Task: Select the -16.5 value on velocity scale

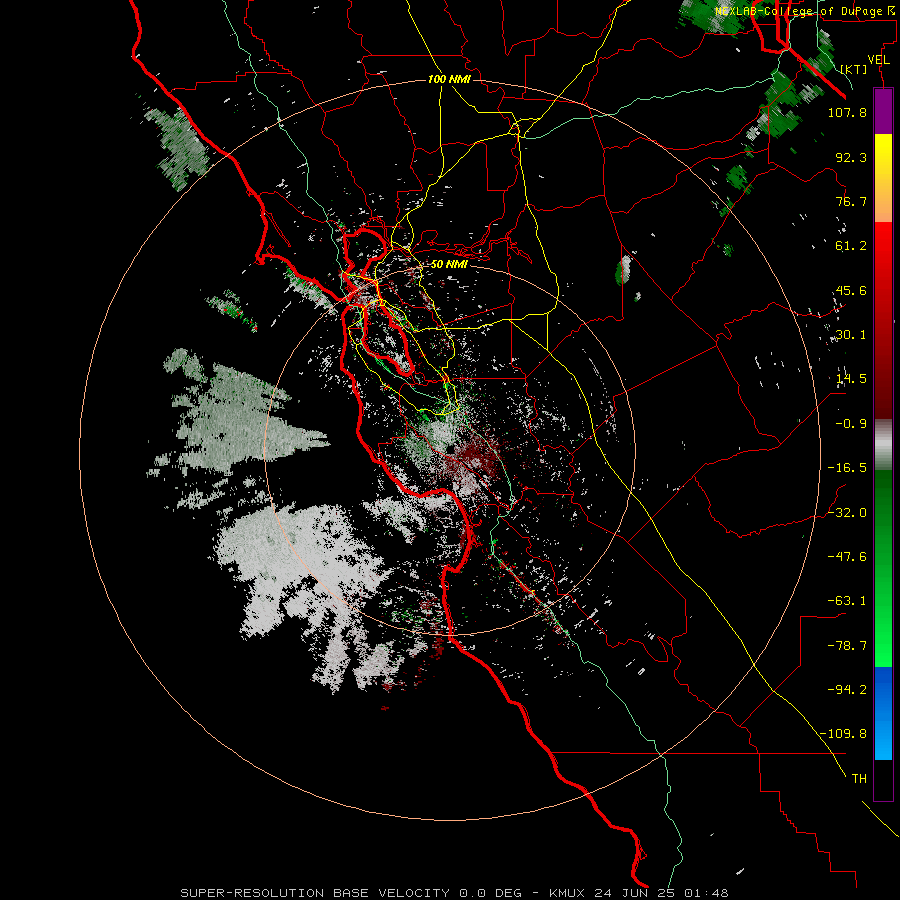Action: [847, 468]
